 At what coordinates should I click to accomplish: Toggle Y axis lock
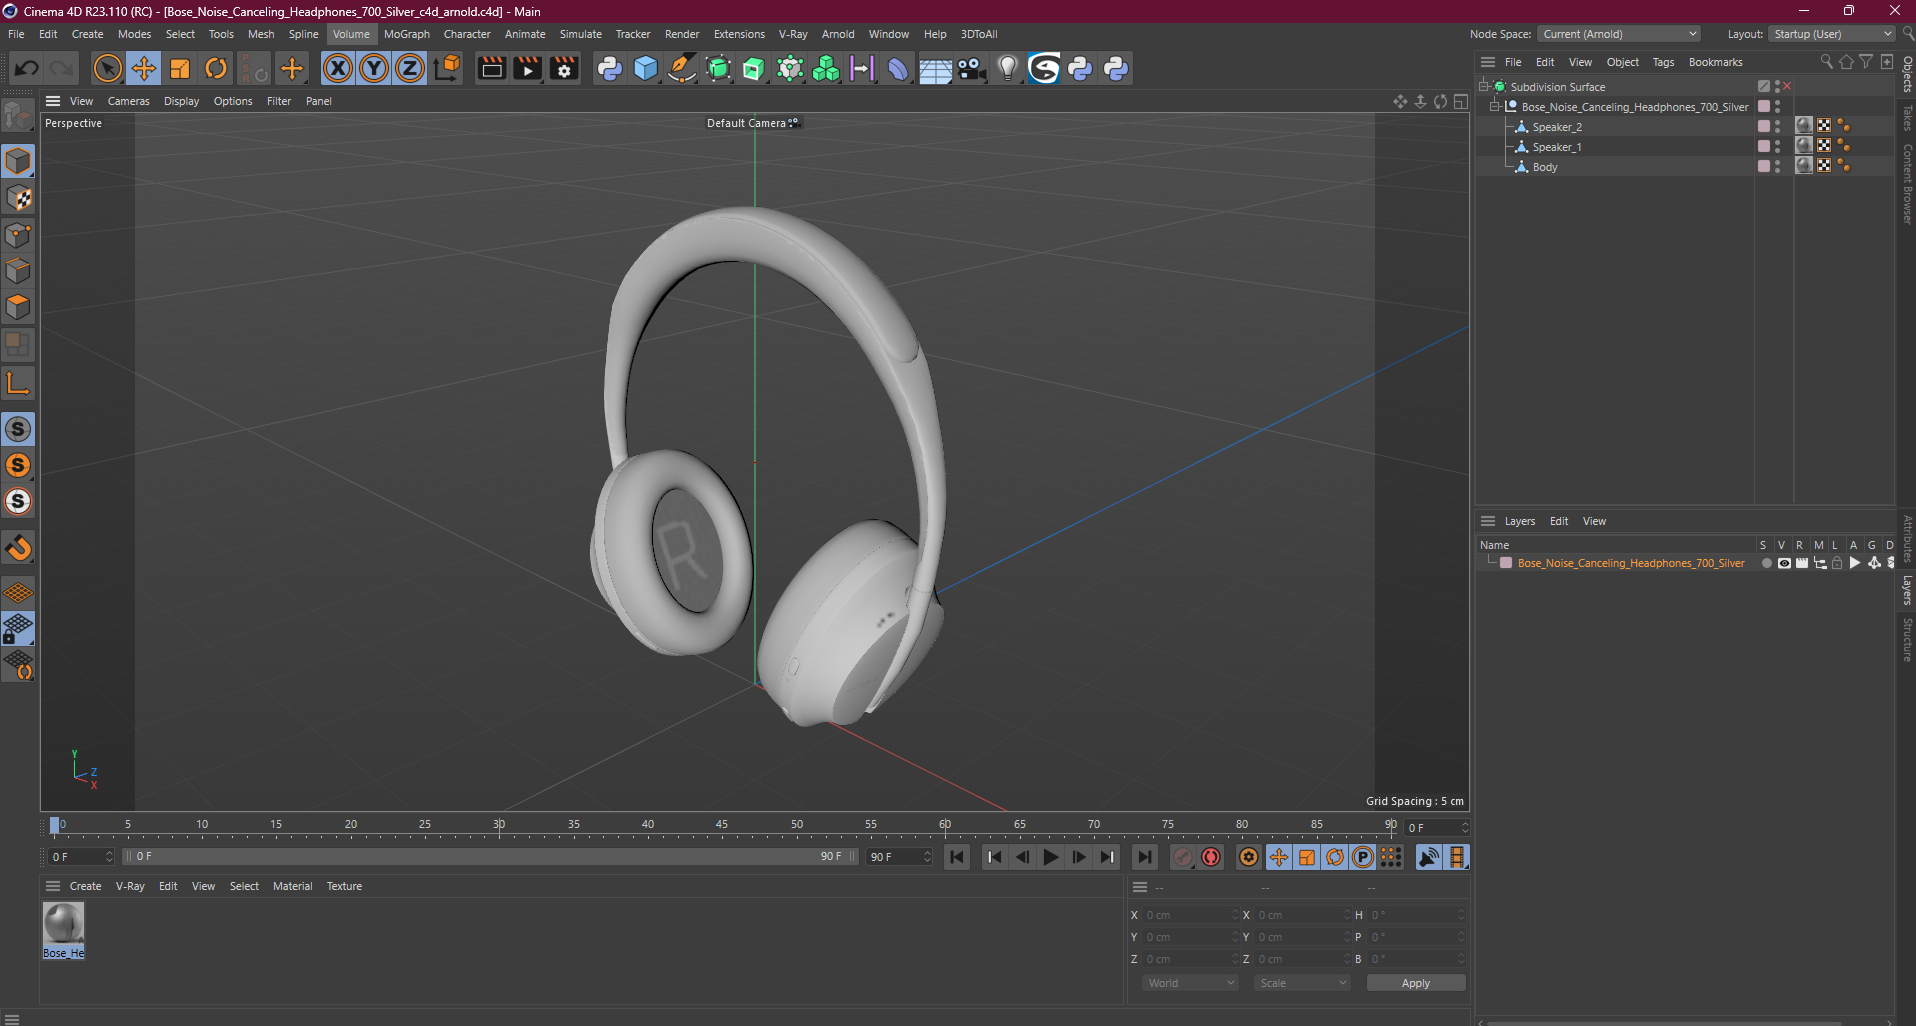click(x=374, y=68)
